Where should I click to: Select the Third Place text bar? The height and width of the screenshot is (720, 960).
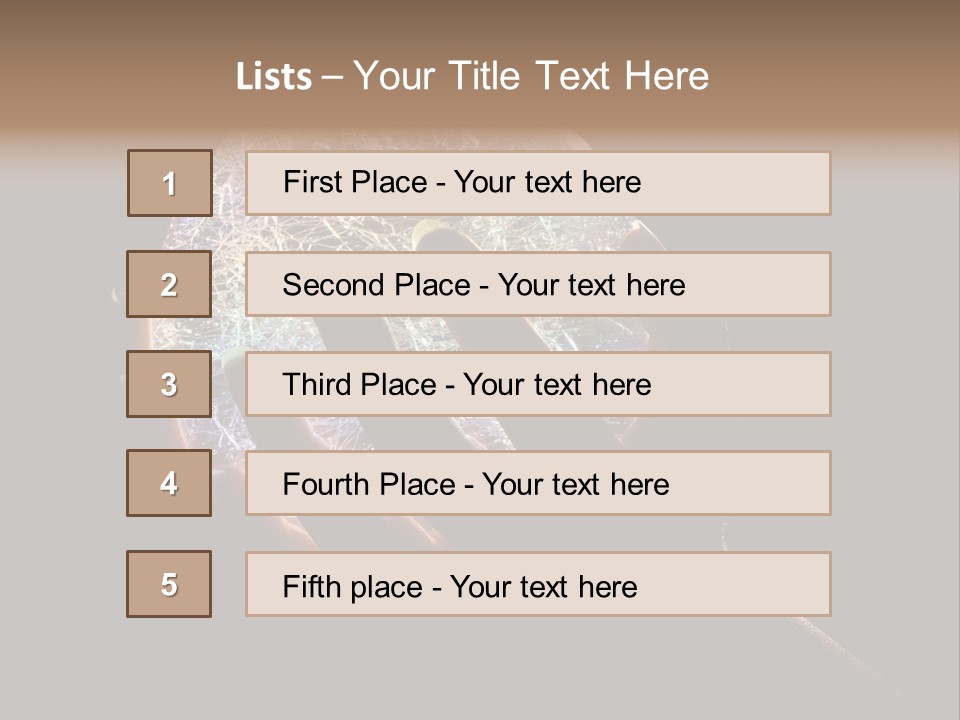[538, 384]
